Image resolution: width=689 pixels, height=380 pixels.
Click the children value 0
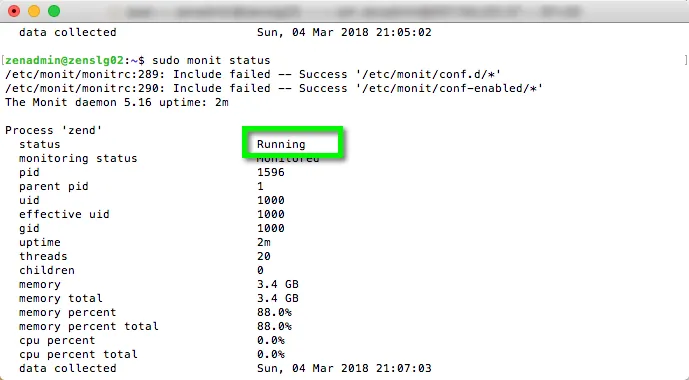260,270
